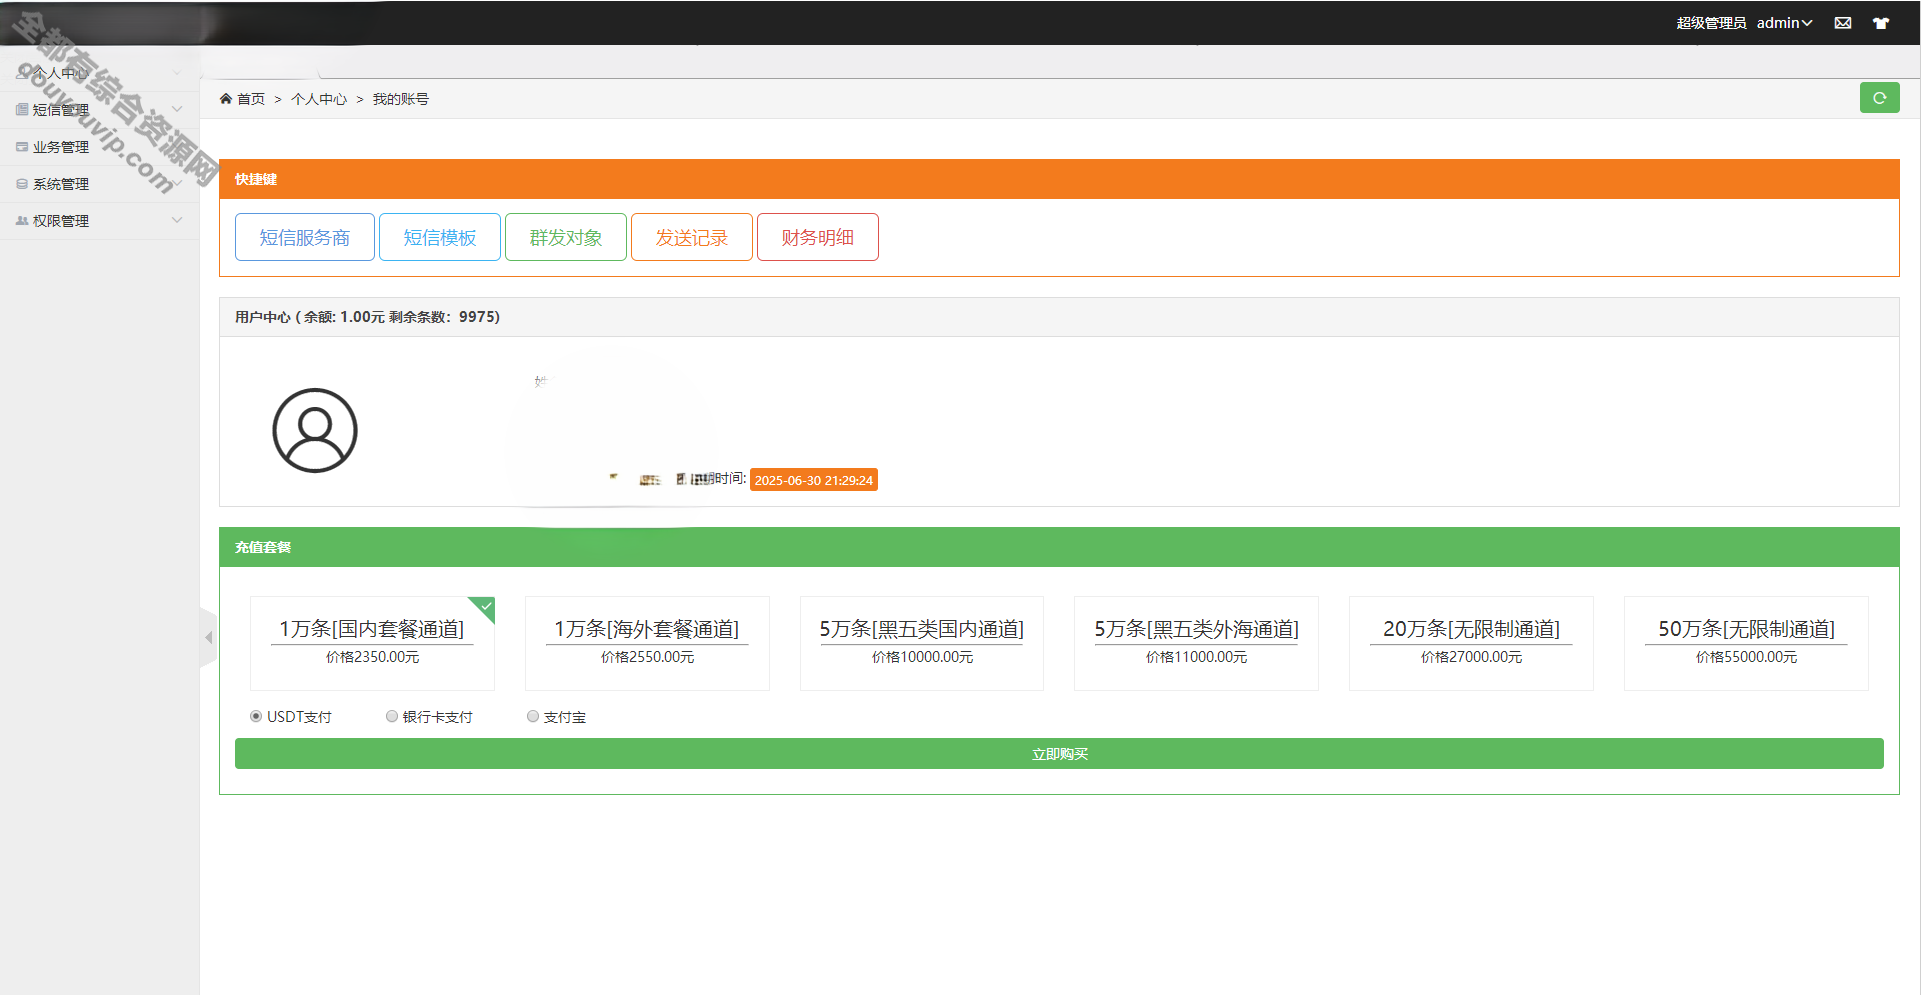This screenshot has width=1921, height=995.
Task: Click 系统管理 sidebar icon
Action: click(x=22, y=184)
